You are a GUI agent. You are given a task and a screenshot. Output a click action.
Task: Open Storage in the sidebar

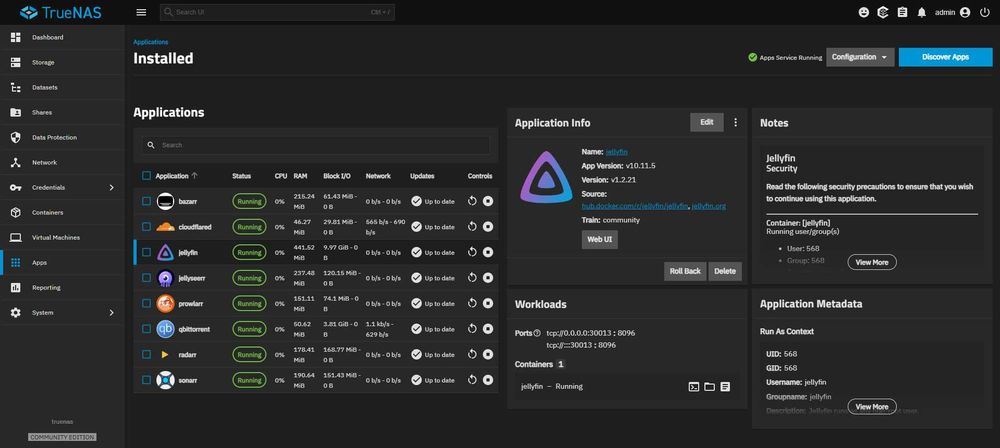coord(62,63)
